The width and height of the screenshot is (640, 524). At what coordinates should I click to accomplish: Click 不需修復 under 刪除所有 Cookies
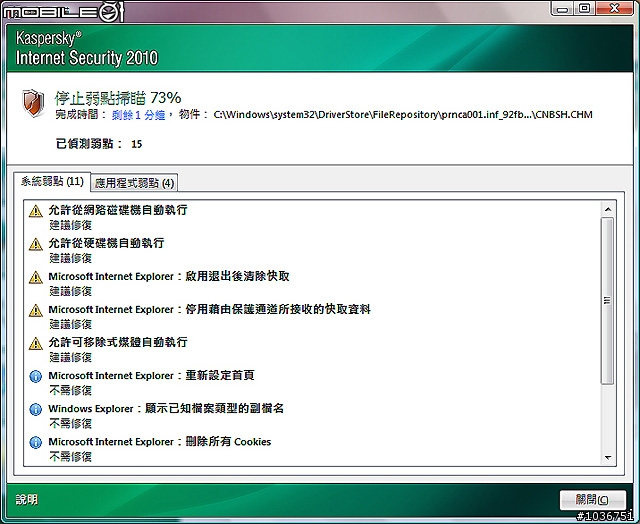click(x=70, y=457)
